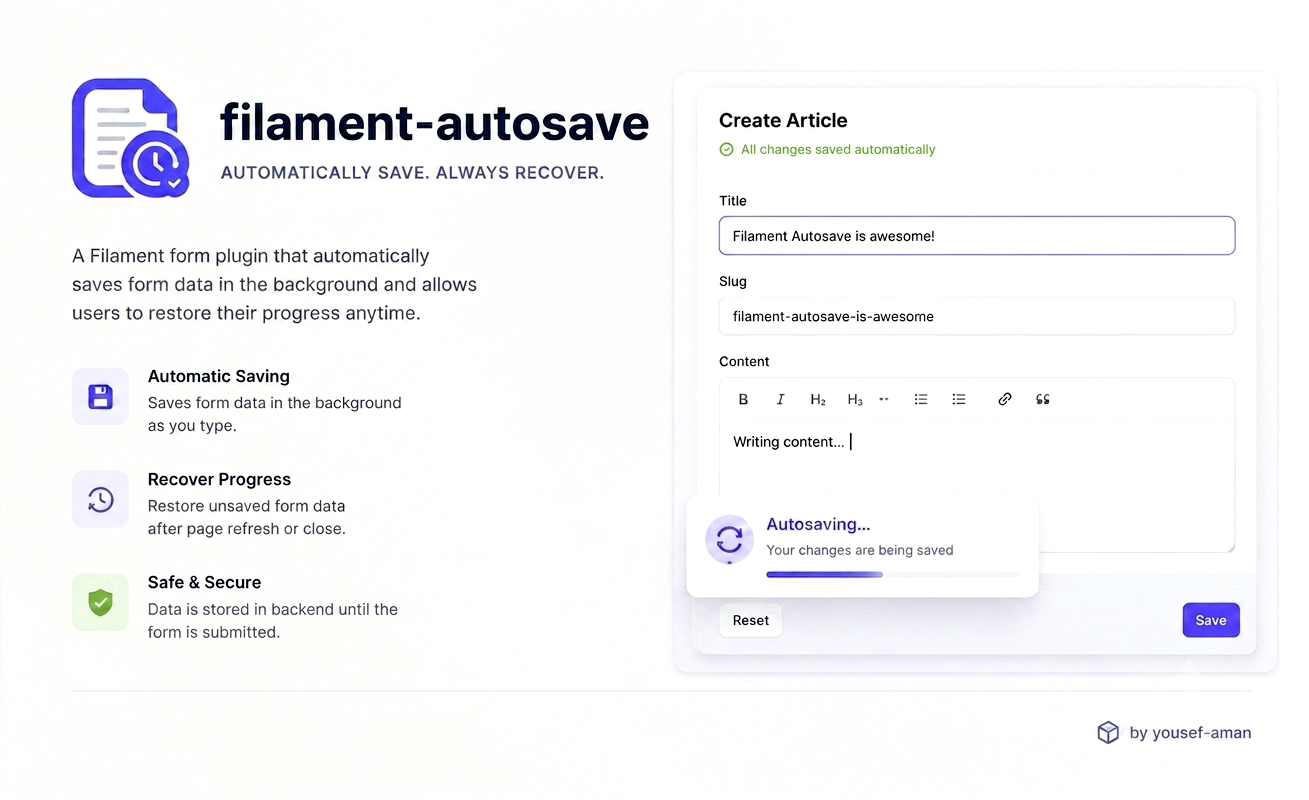
Task: Click 'Your changes are being saved' message
Action: tap(860, 550)
